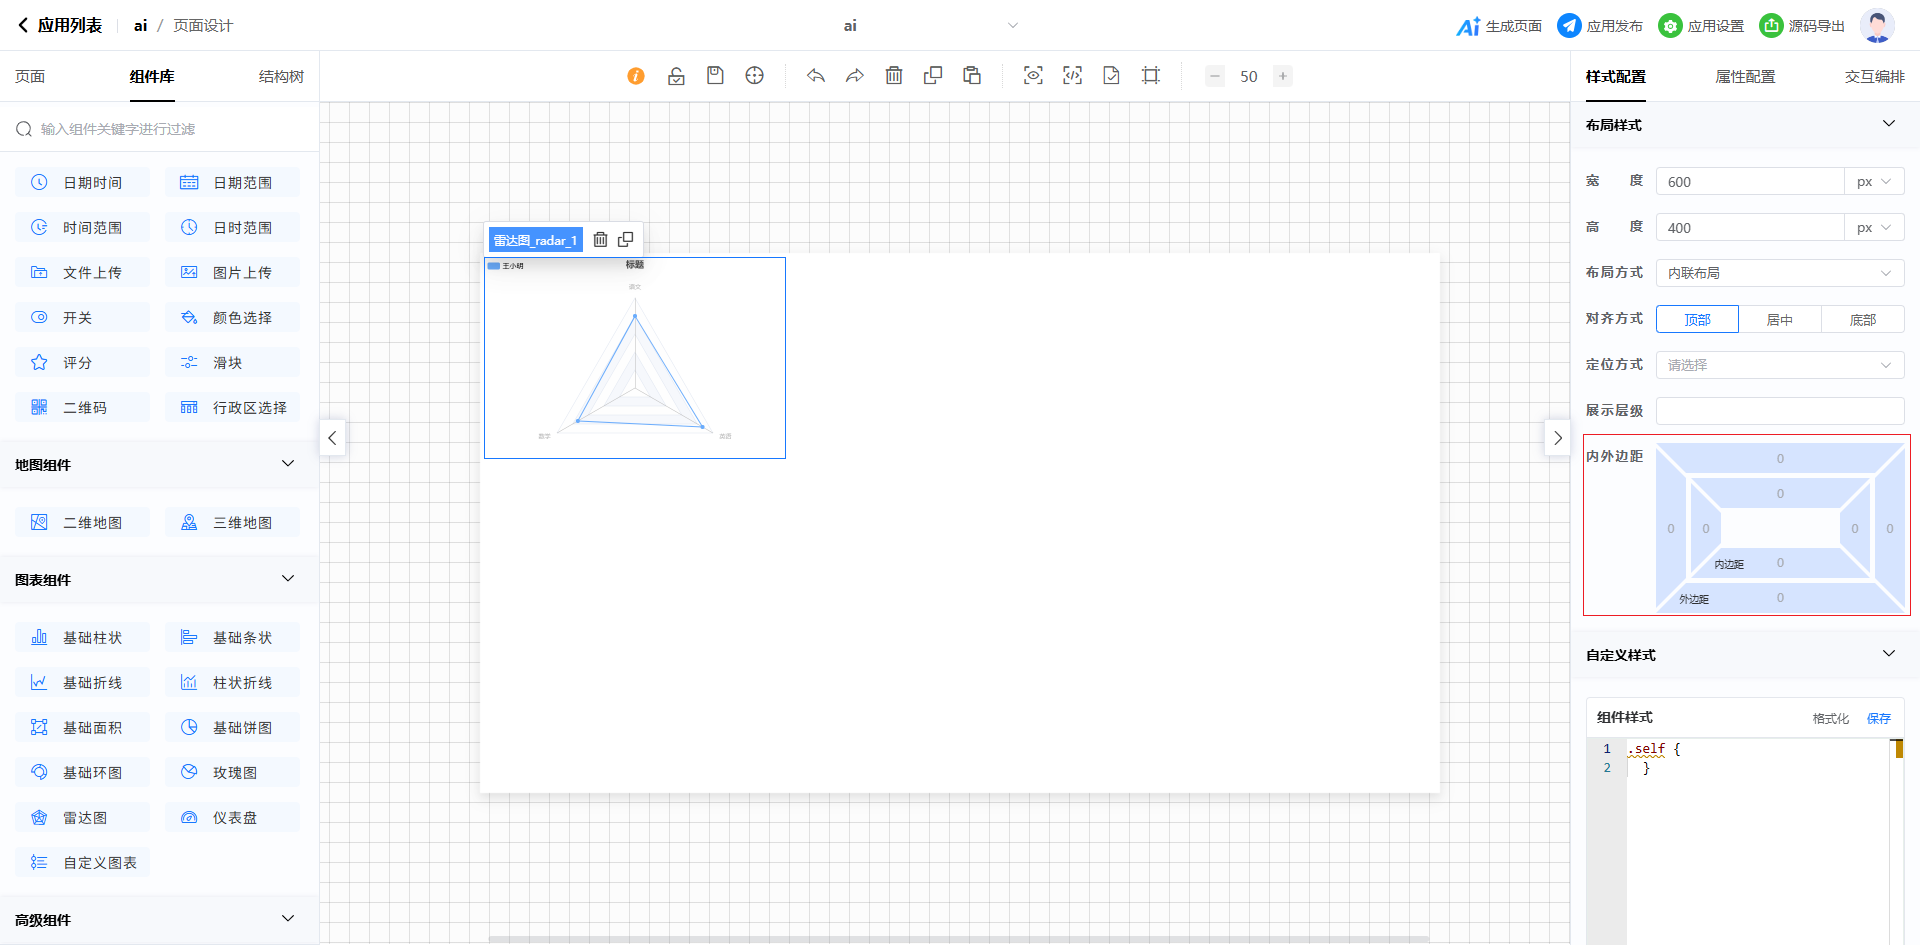Select 底部 alignment option
This screenshot has height=945, width=1920.
pyautogui.click(x=1862, y=320)
